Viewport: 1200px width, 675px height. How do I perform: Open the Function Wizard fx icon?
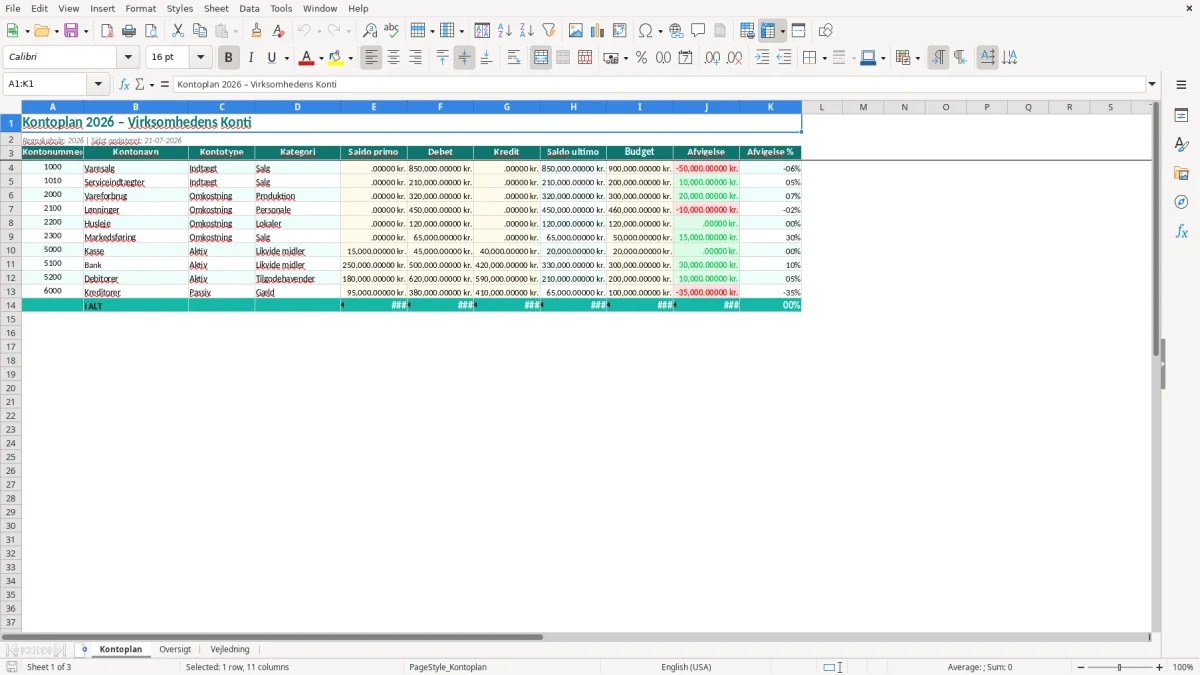[124, 84]
